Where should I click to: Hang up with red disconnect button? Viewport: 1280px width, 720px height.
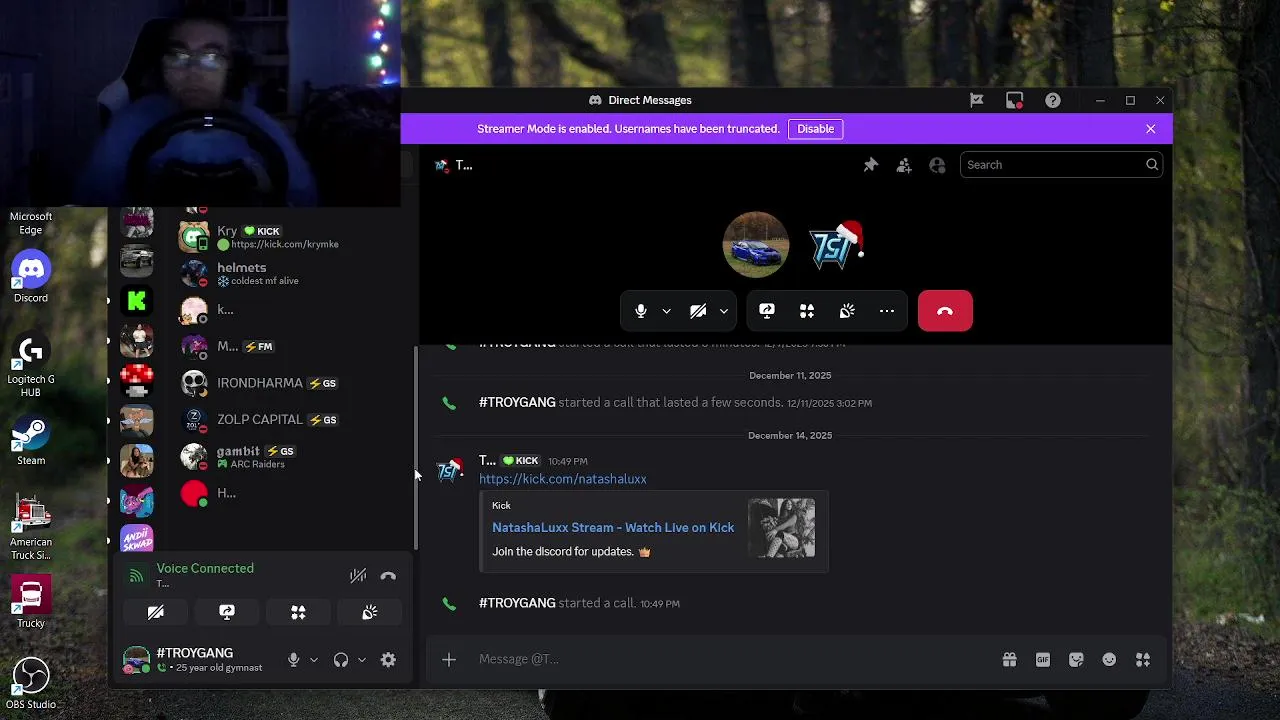point(945,311)
